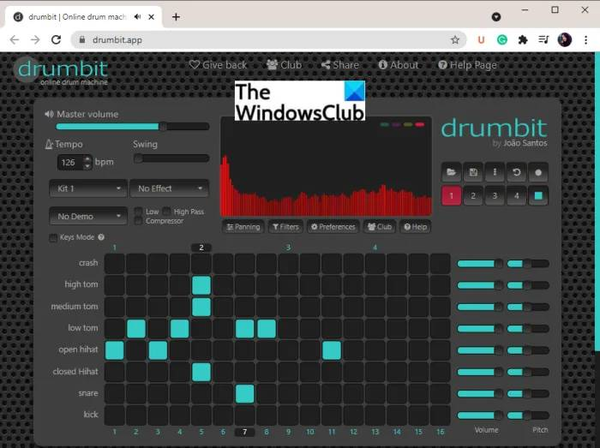The image size is (600, 448).
Task: Open Club in the top navigation
Action: pyautogui.click(x=284, y=65)
